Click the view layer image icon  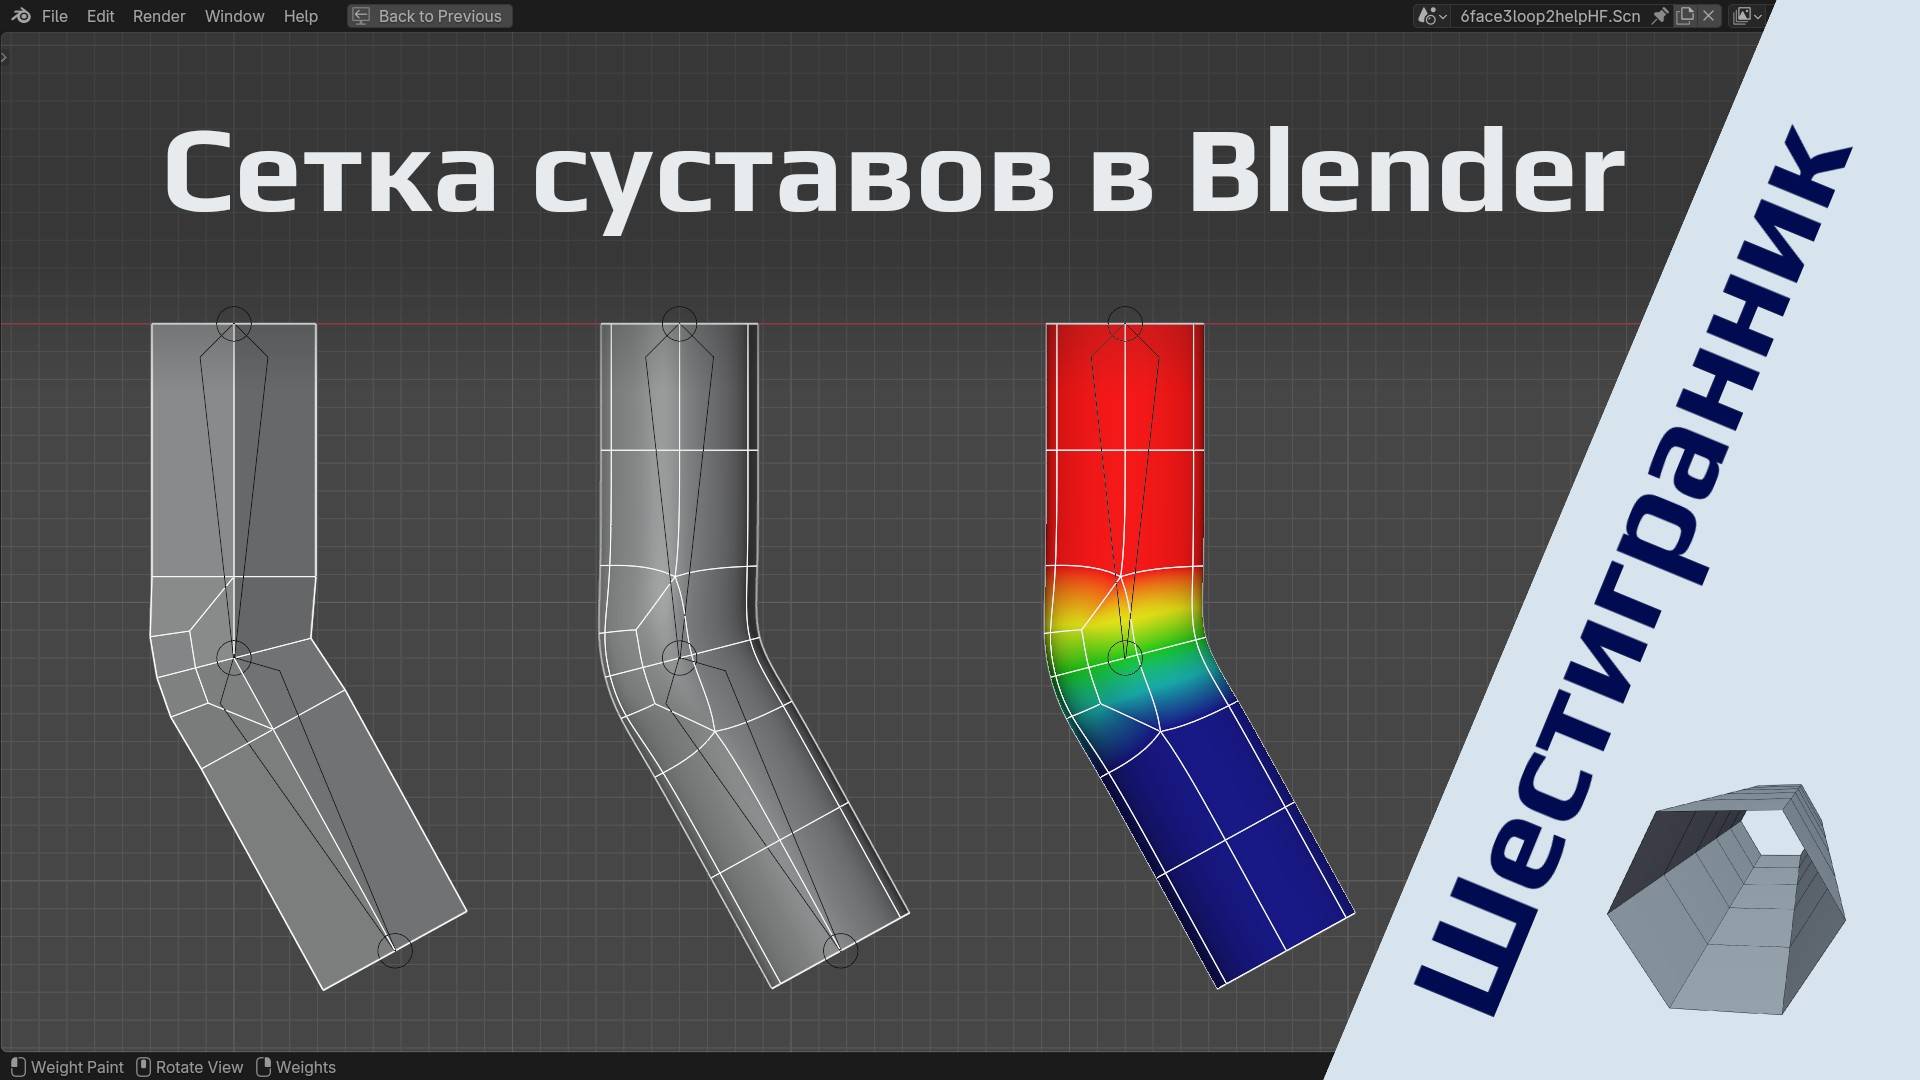(x=1743, y=16)
